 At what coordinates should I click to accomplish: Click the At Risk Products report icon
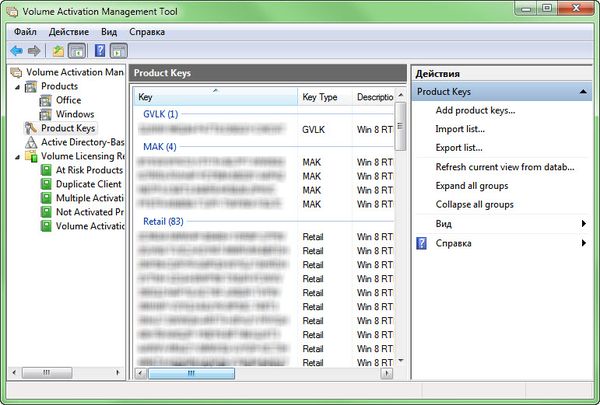click(46, 170)
